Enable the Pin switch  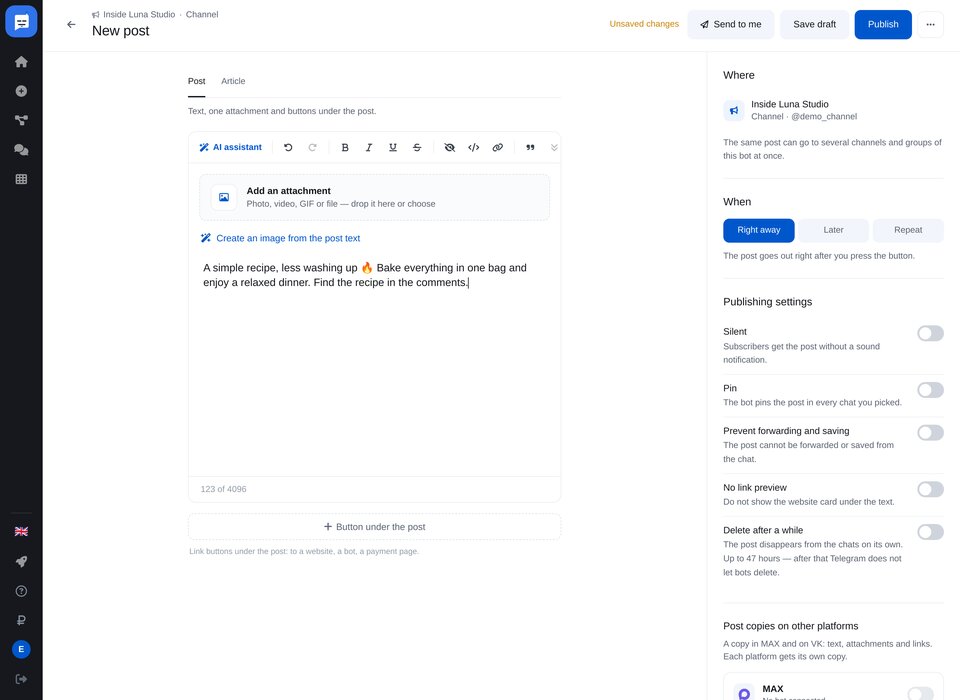[930, 390]
